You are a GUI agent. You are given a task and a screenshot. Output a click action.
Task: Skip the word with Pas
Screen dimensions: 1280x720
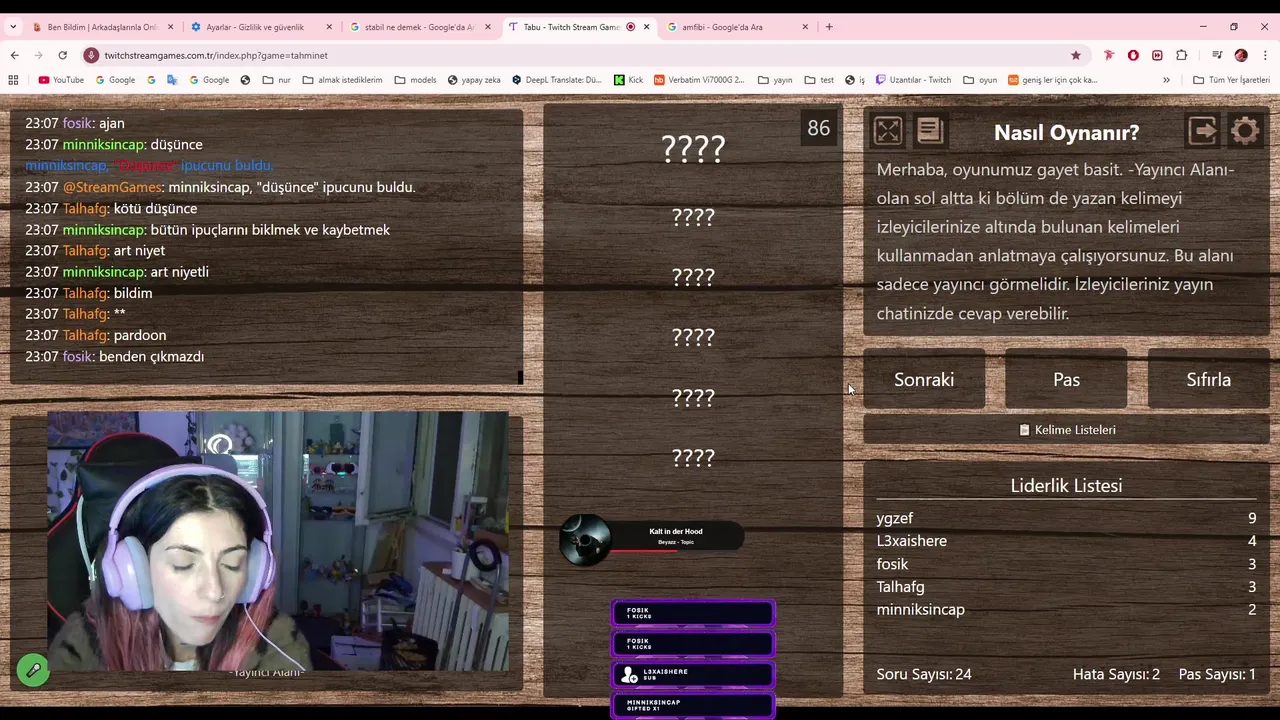(1066, 380)
